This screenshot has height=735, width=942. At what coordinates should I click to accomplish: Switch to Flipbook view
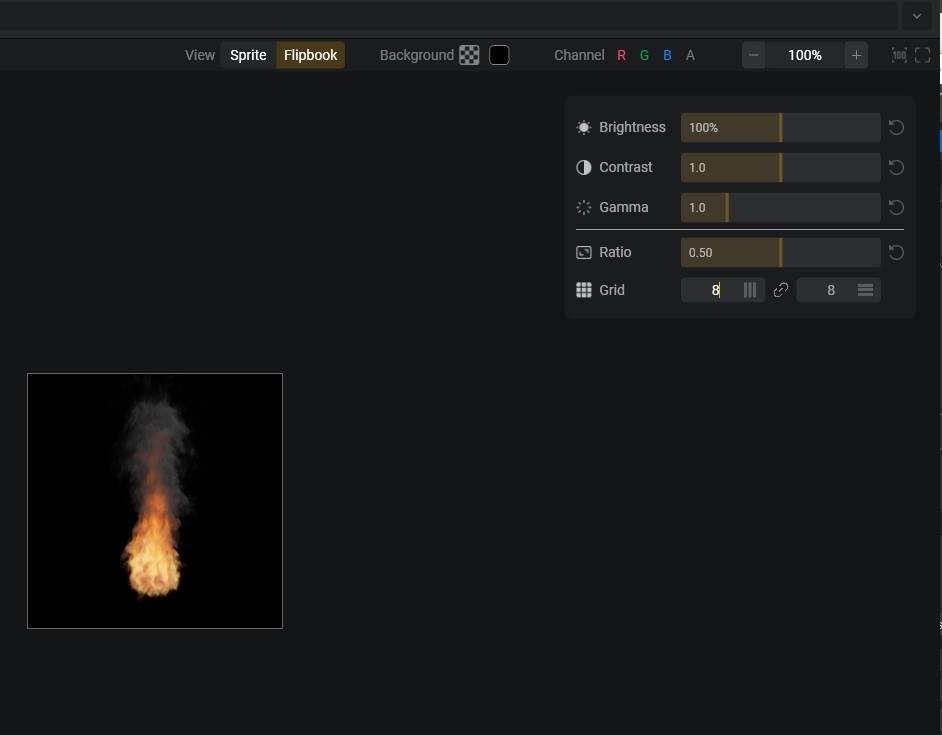(310, 55)
